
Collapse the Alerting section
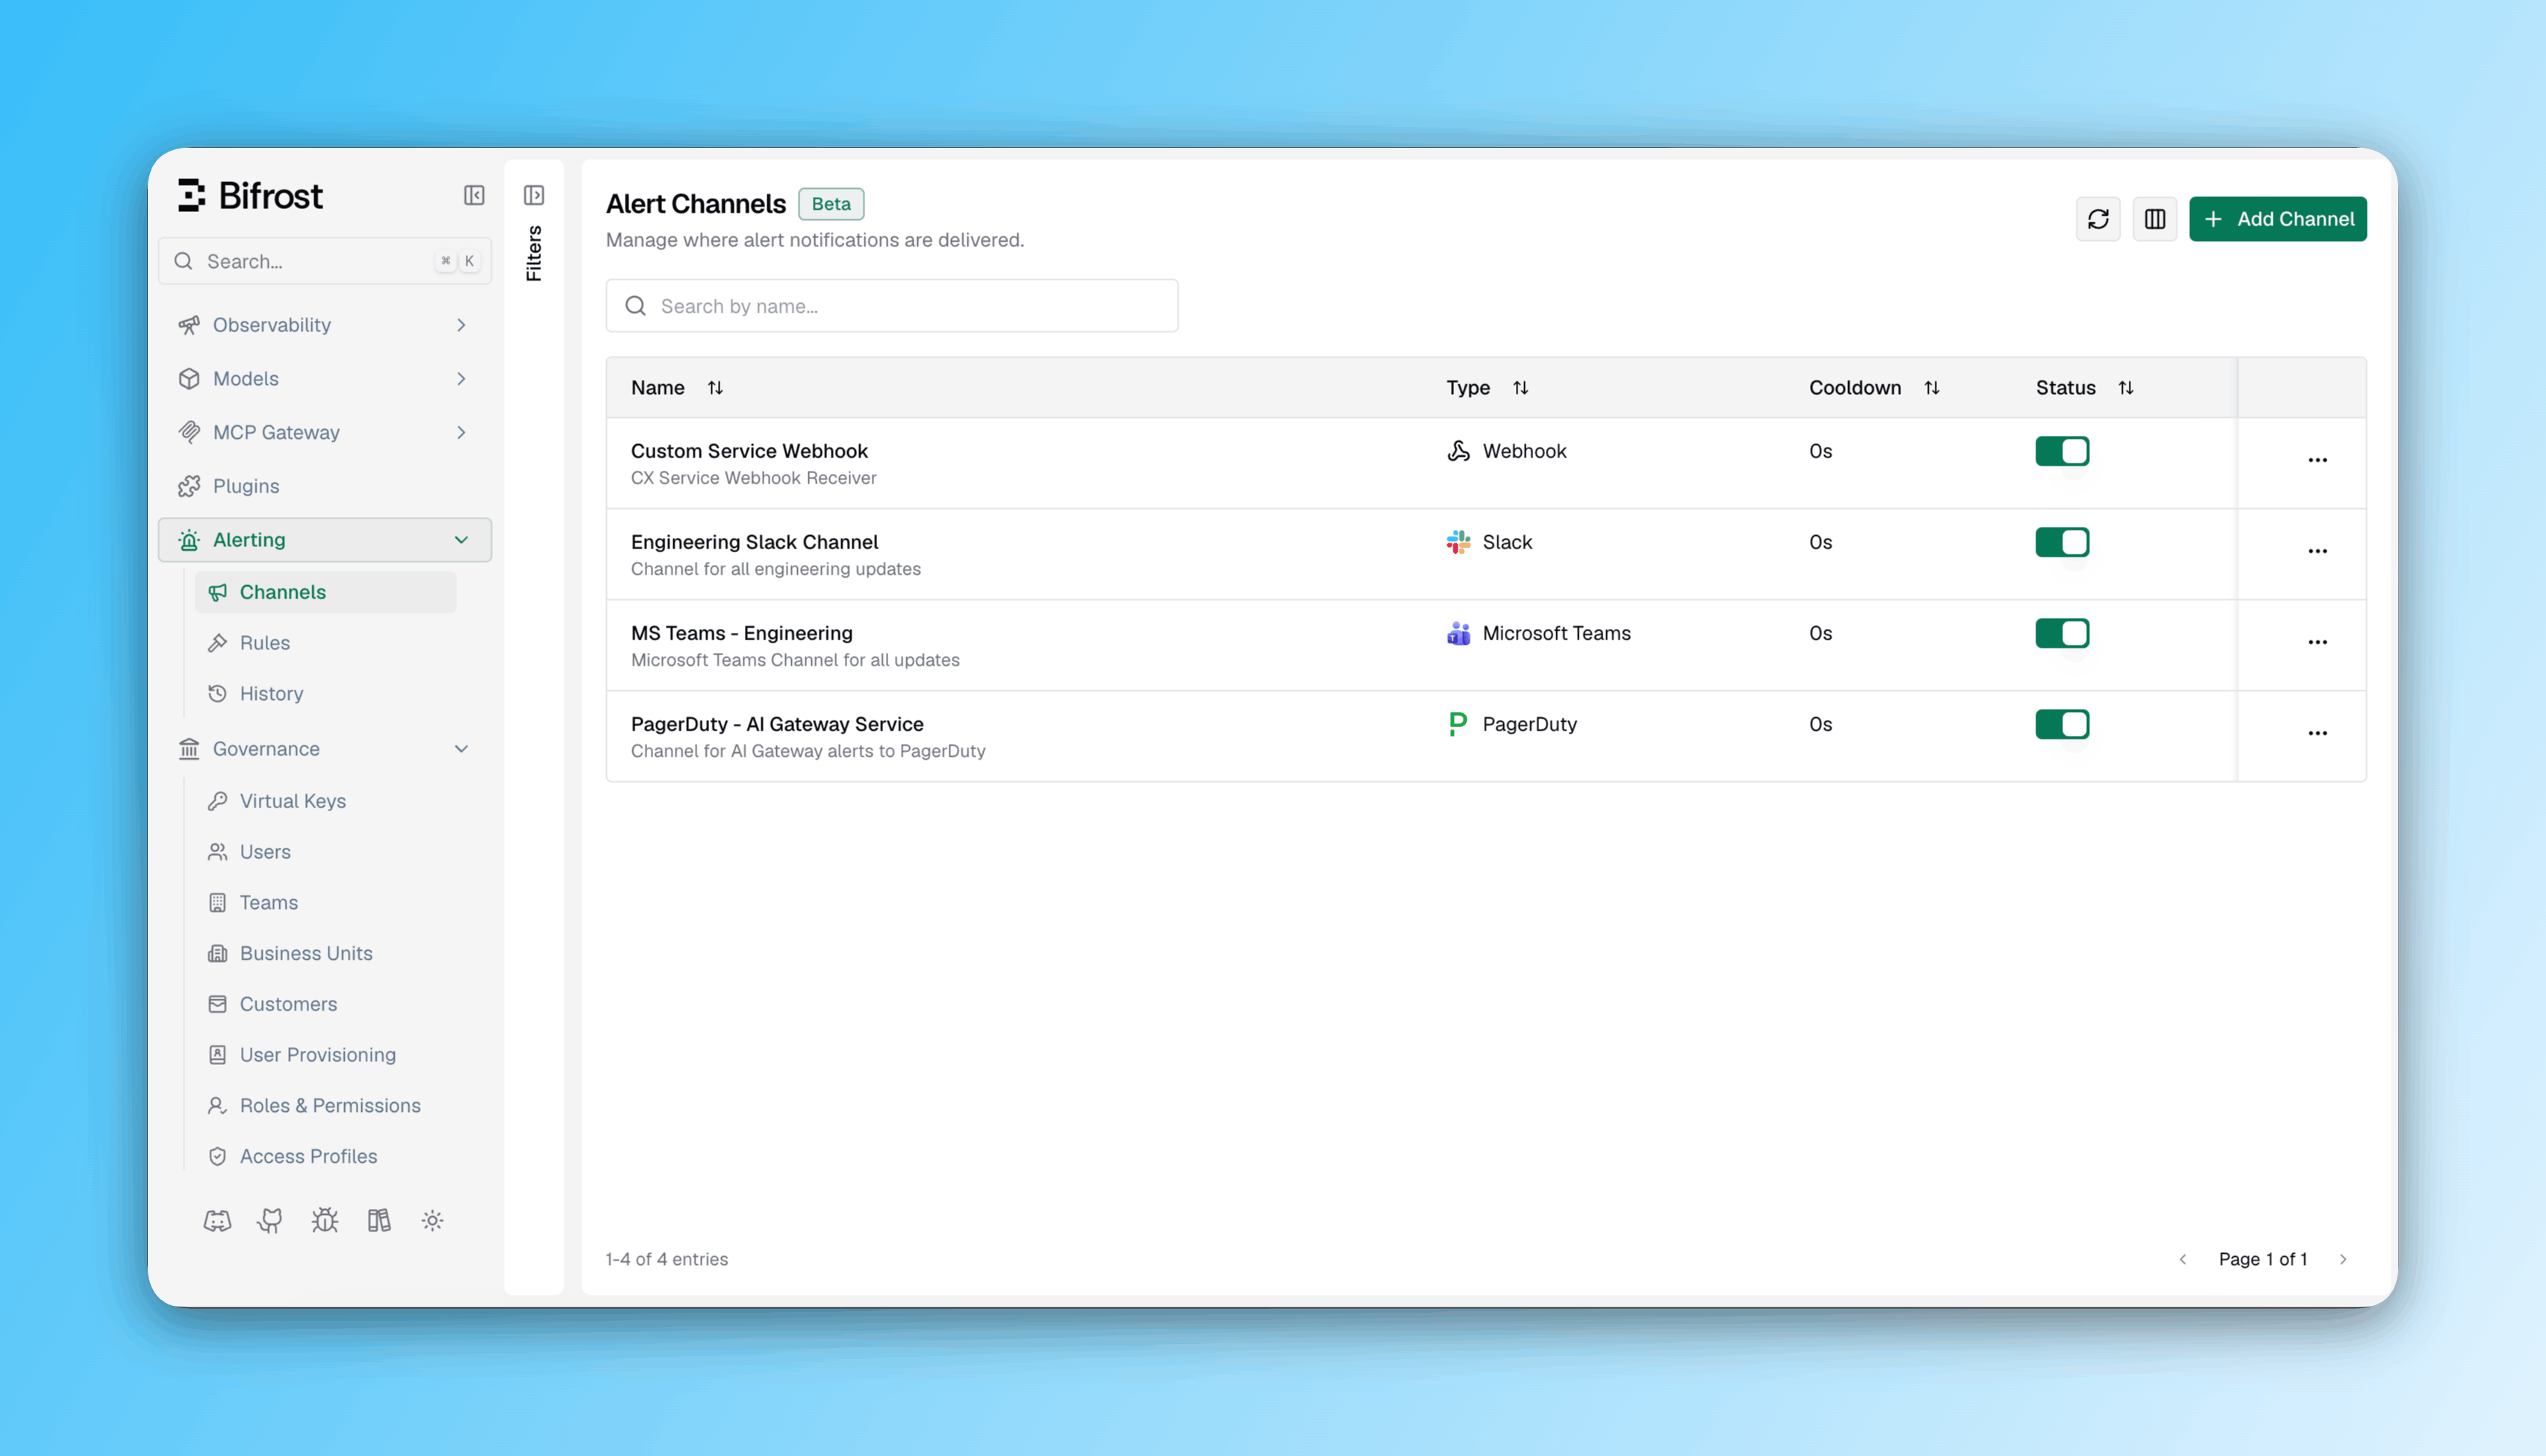coord(325,540)
